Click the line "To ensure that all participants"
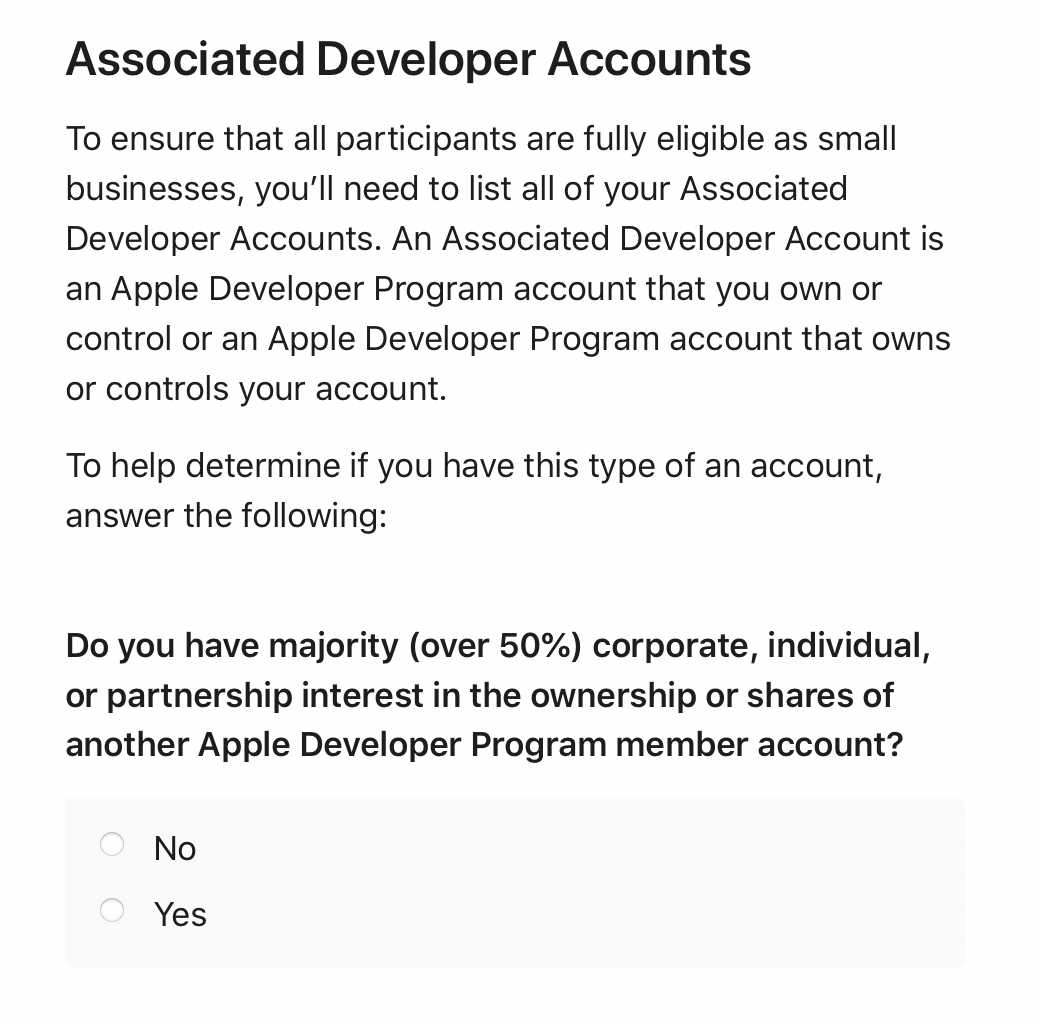1040x1024 pixels. 481,140
